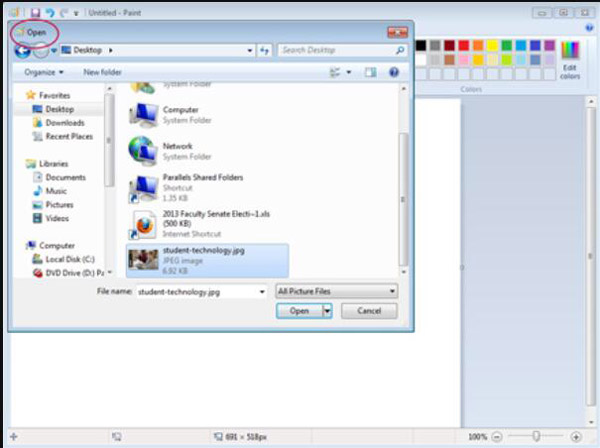Open the Organize menu
This screenshot has width=600, height=448.
point(44,72)
